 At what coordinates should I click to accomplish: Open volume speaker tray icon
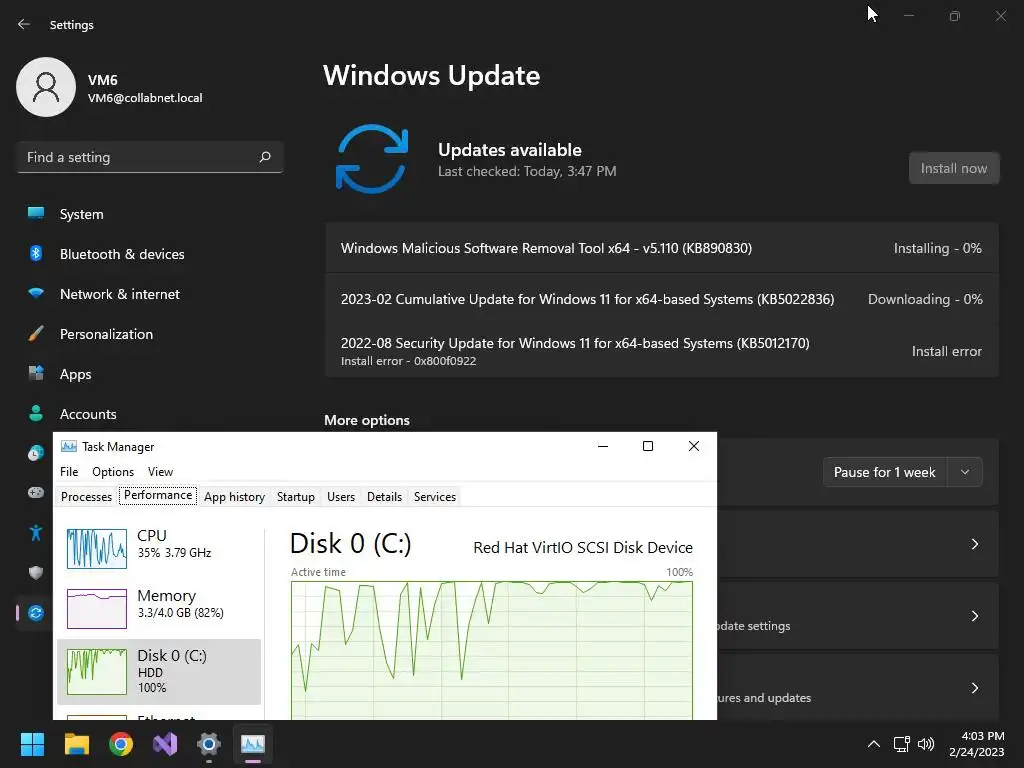click(x=926, y=744)
